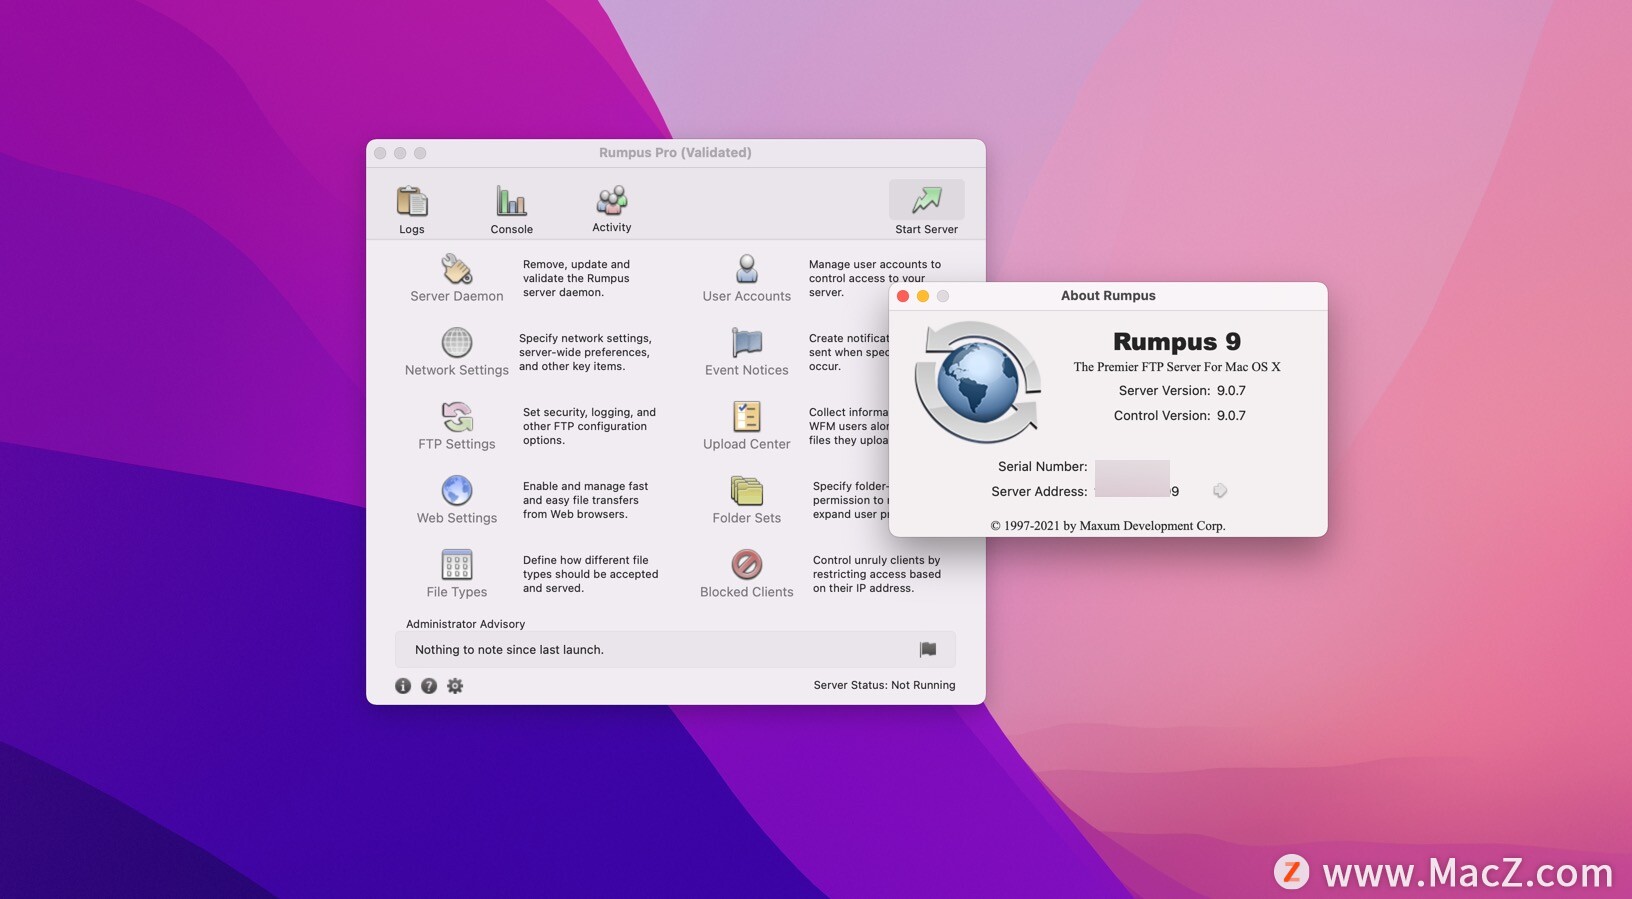Open the Console chart icon
Viewport: 1632px width, 899px height.
point(511,201)
